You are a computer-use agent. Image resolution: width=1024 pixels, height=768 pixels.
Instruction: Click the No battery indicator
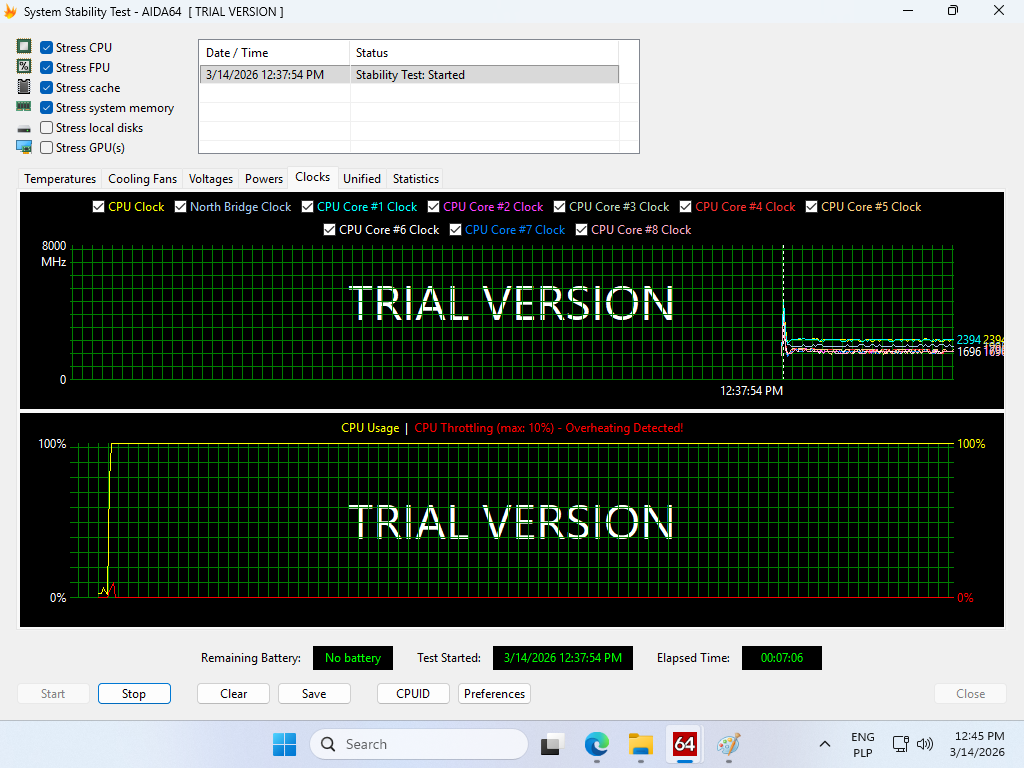click(353, 658)
